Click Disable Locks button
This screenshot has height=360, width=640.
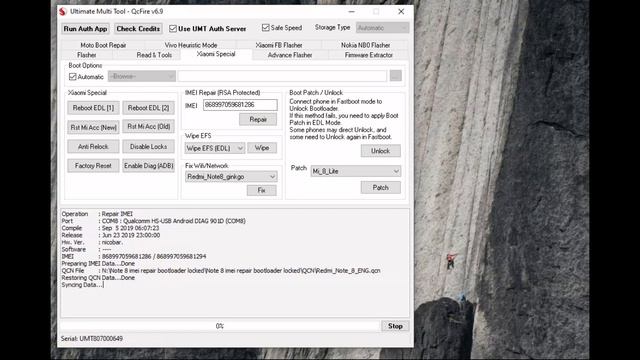pos(148,147)
